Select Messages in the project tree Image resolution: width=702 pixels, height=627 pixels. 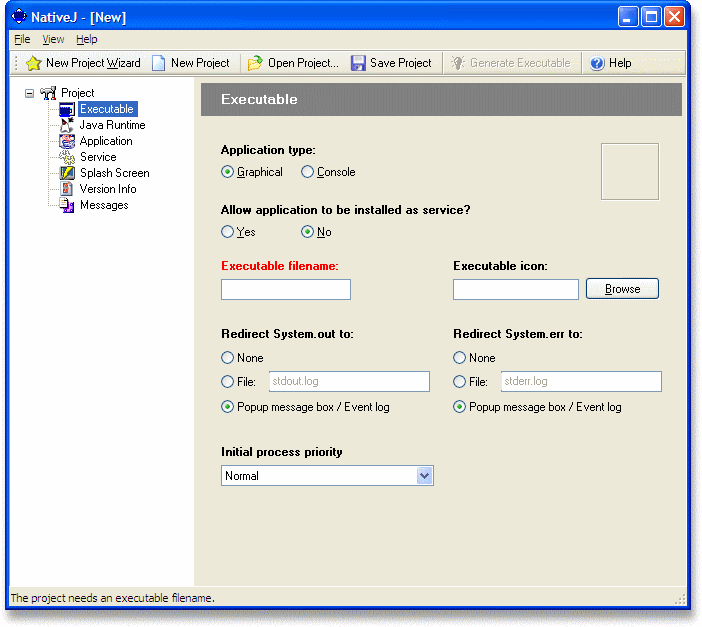pyautogui.click(x=104, y=205)
